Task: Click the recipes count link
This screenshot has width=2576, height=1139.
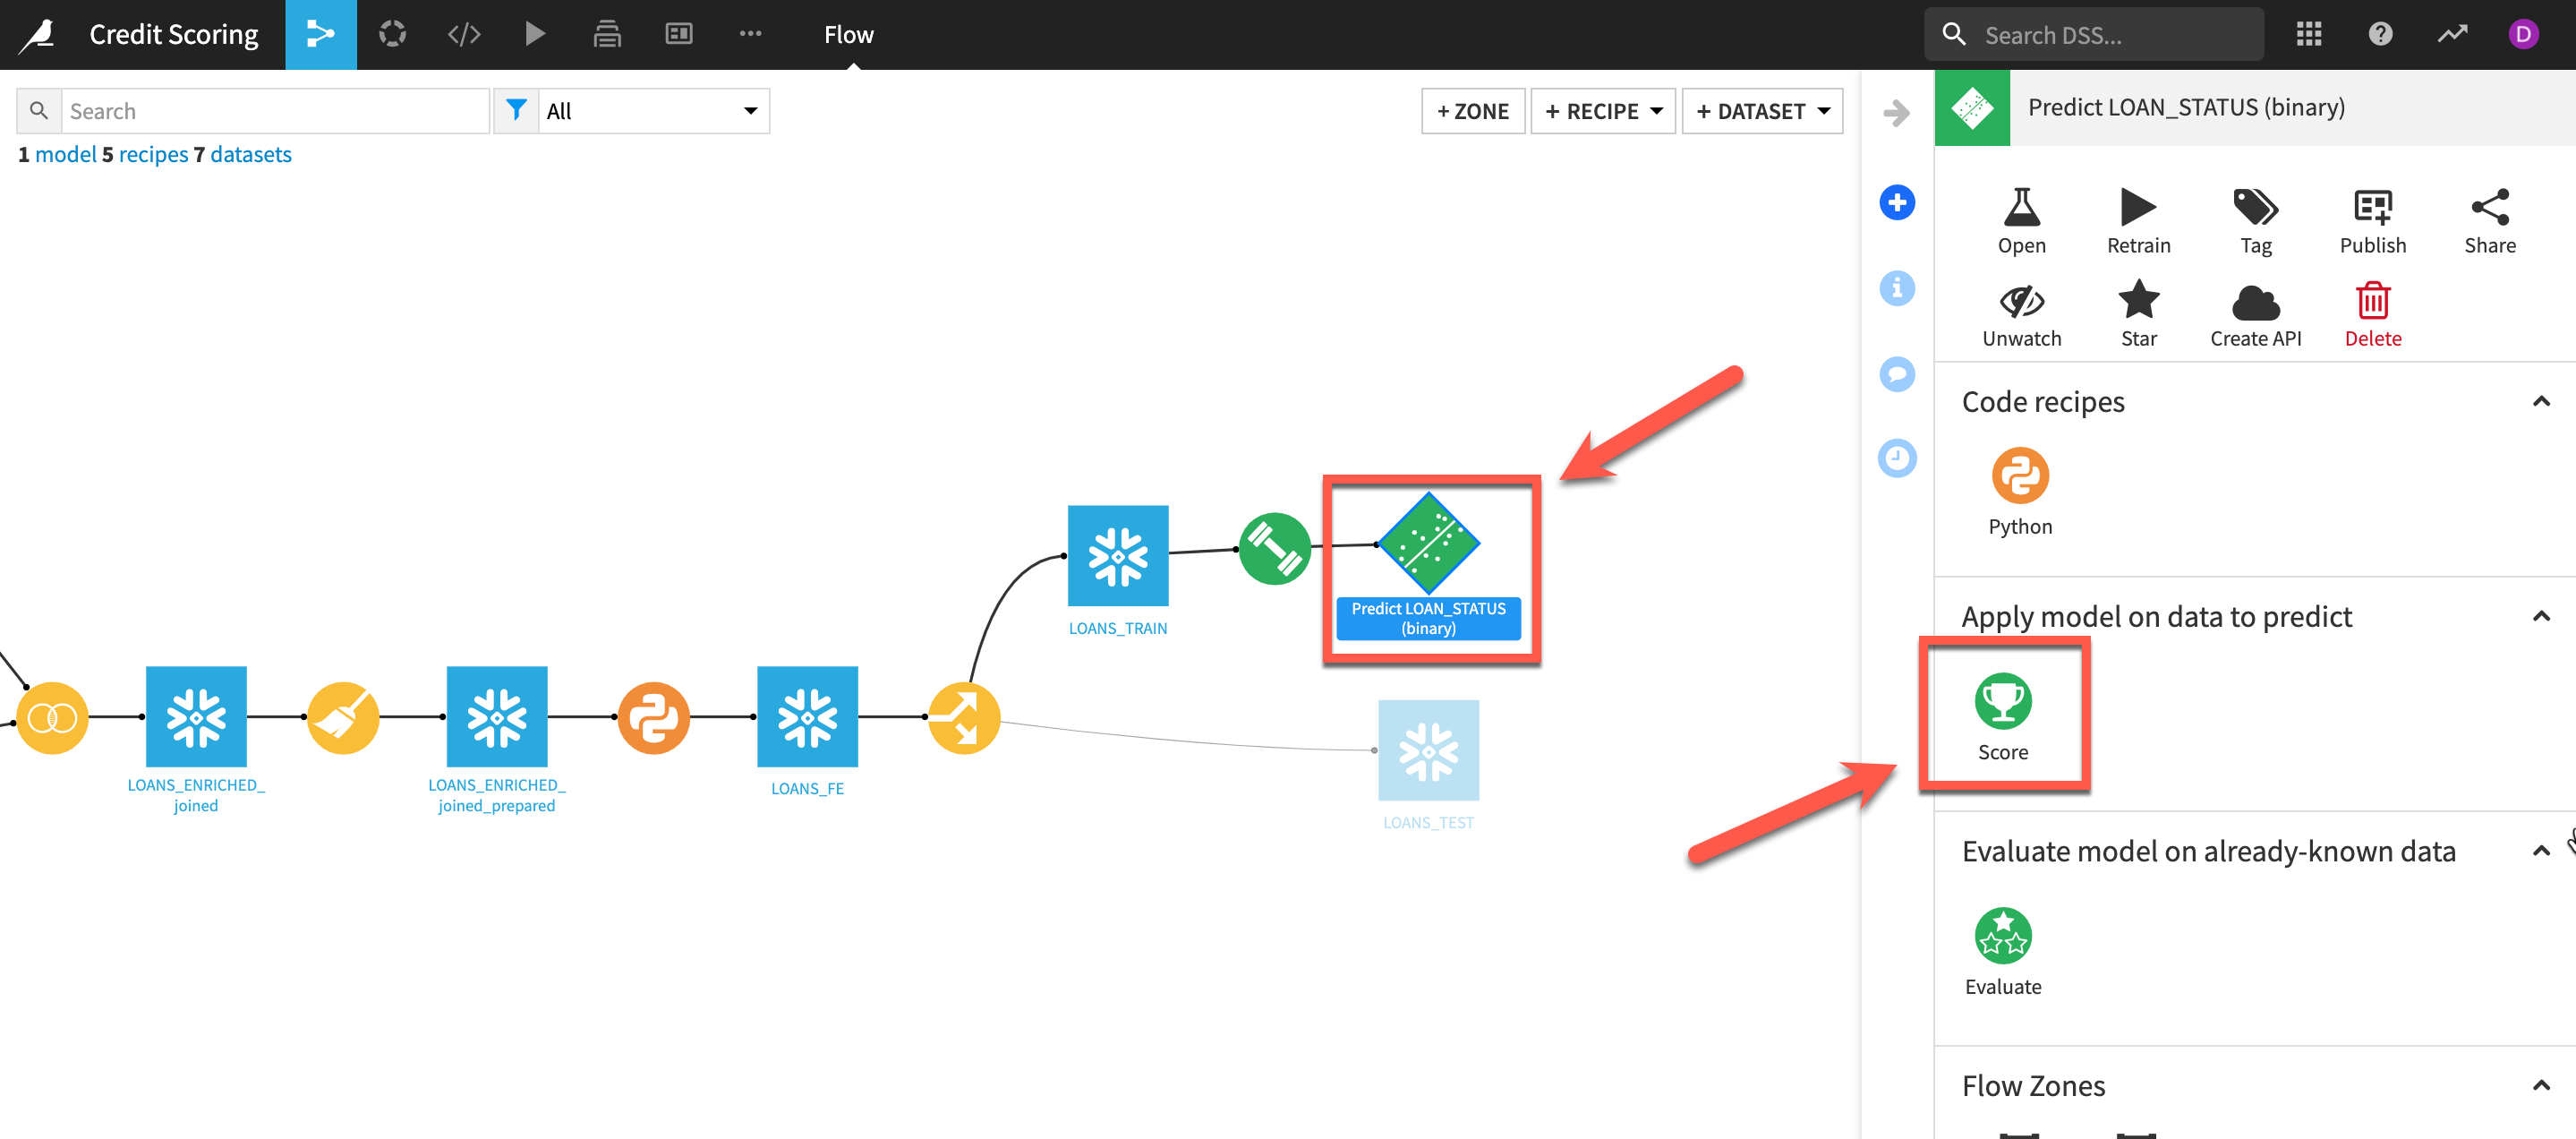Action: [152, 154]
